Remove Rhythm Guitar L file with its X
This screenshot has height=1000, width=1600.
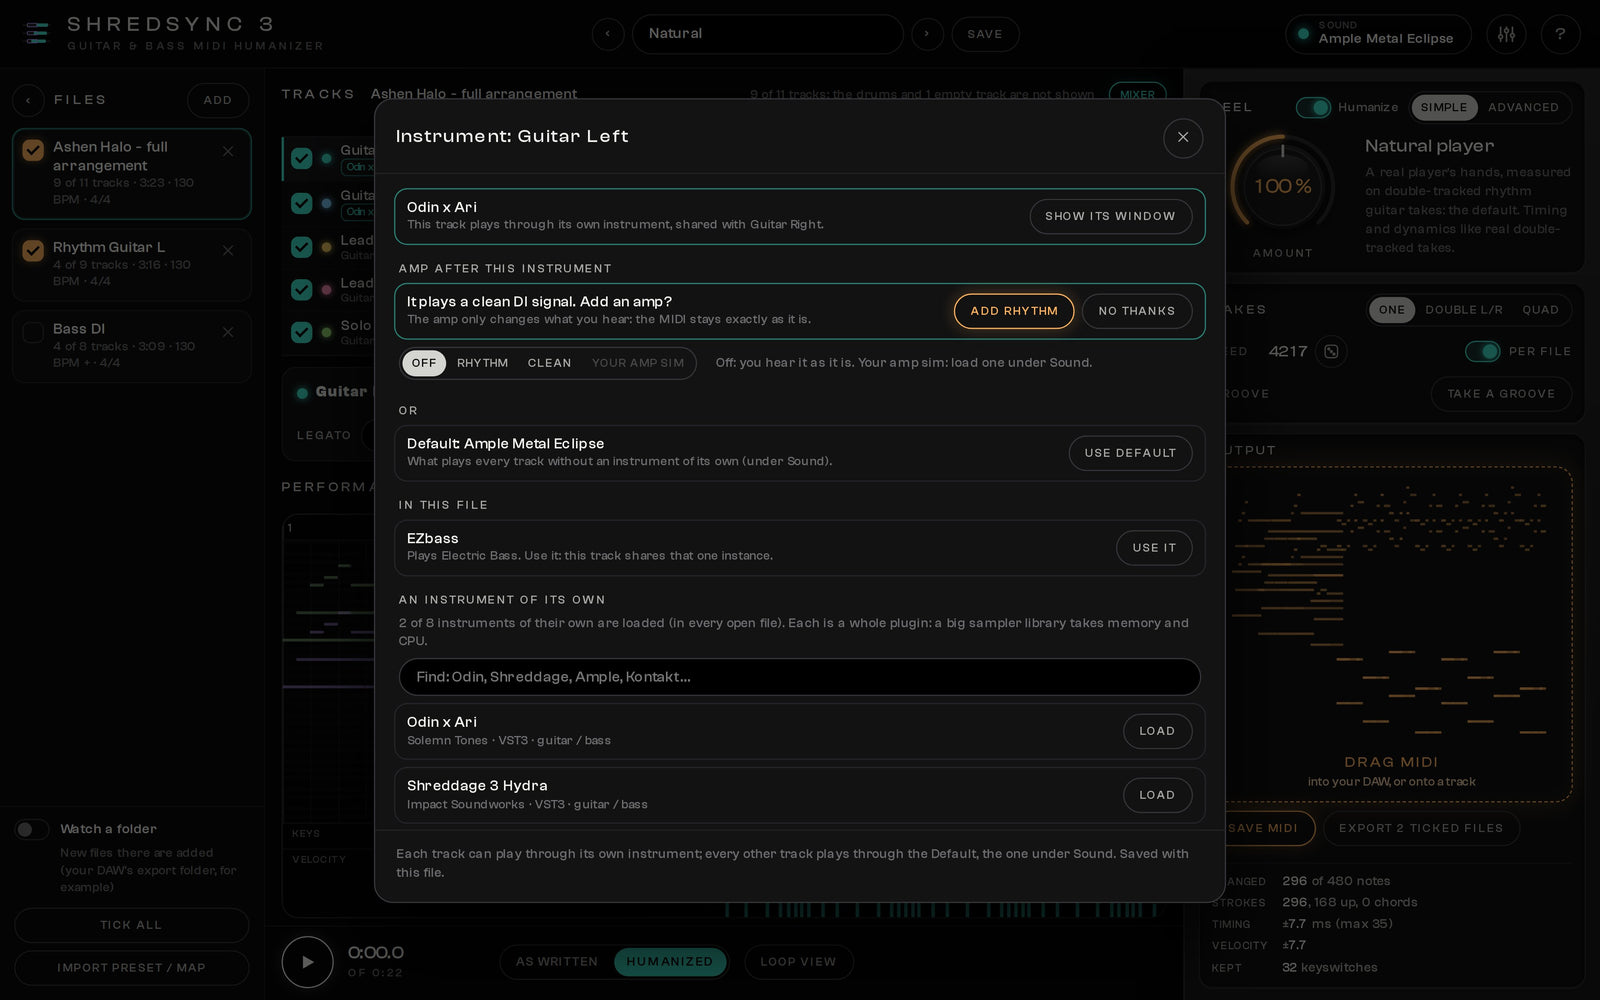click(228, 250)
